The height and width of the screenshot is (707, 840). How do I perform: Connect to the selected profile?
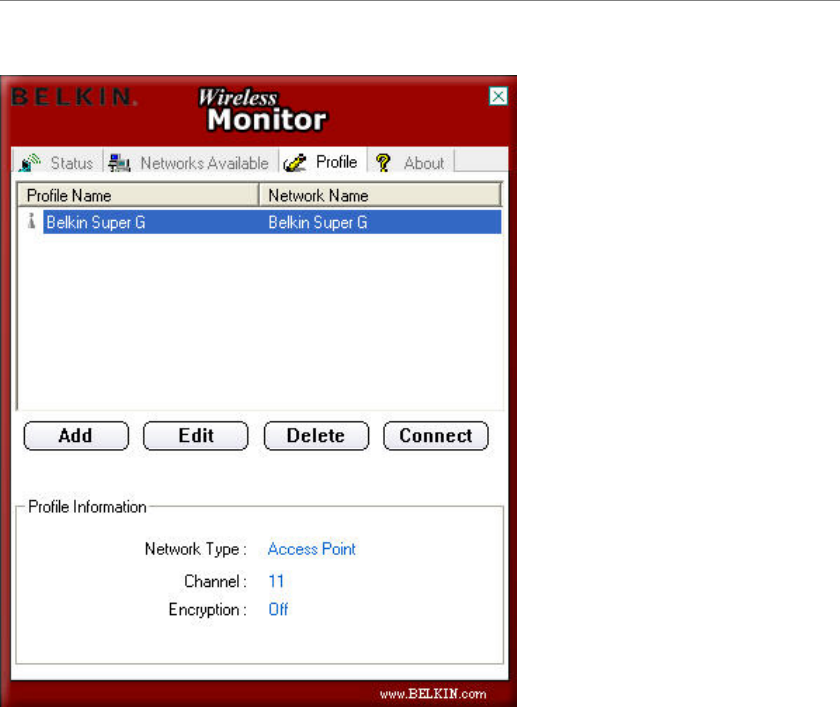436,435
